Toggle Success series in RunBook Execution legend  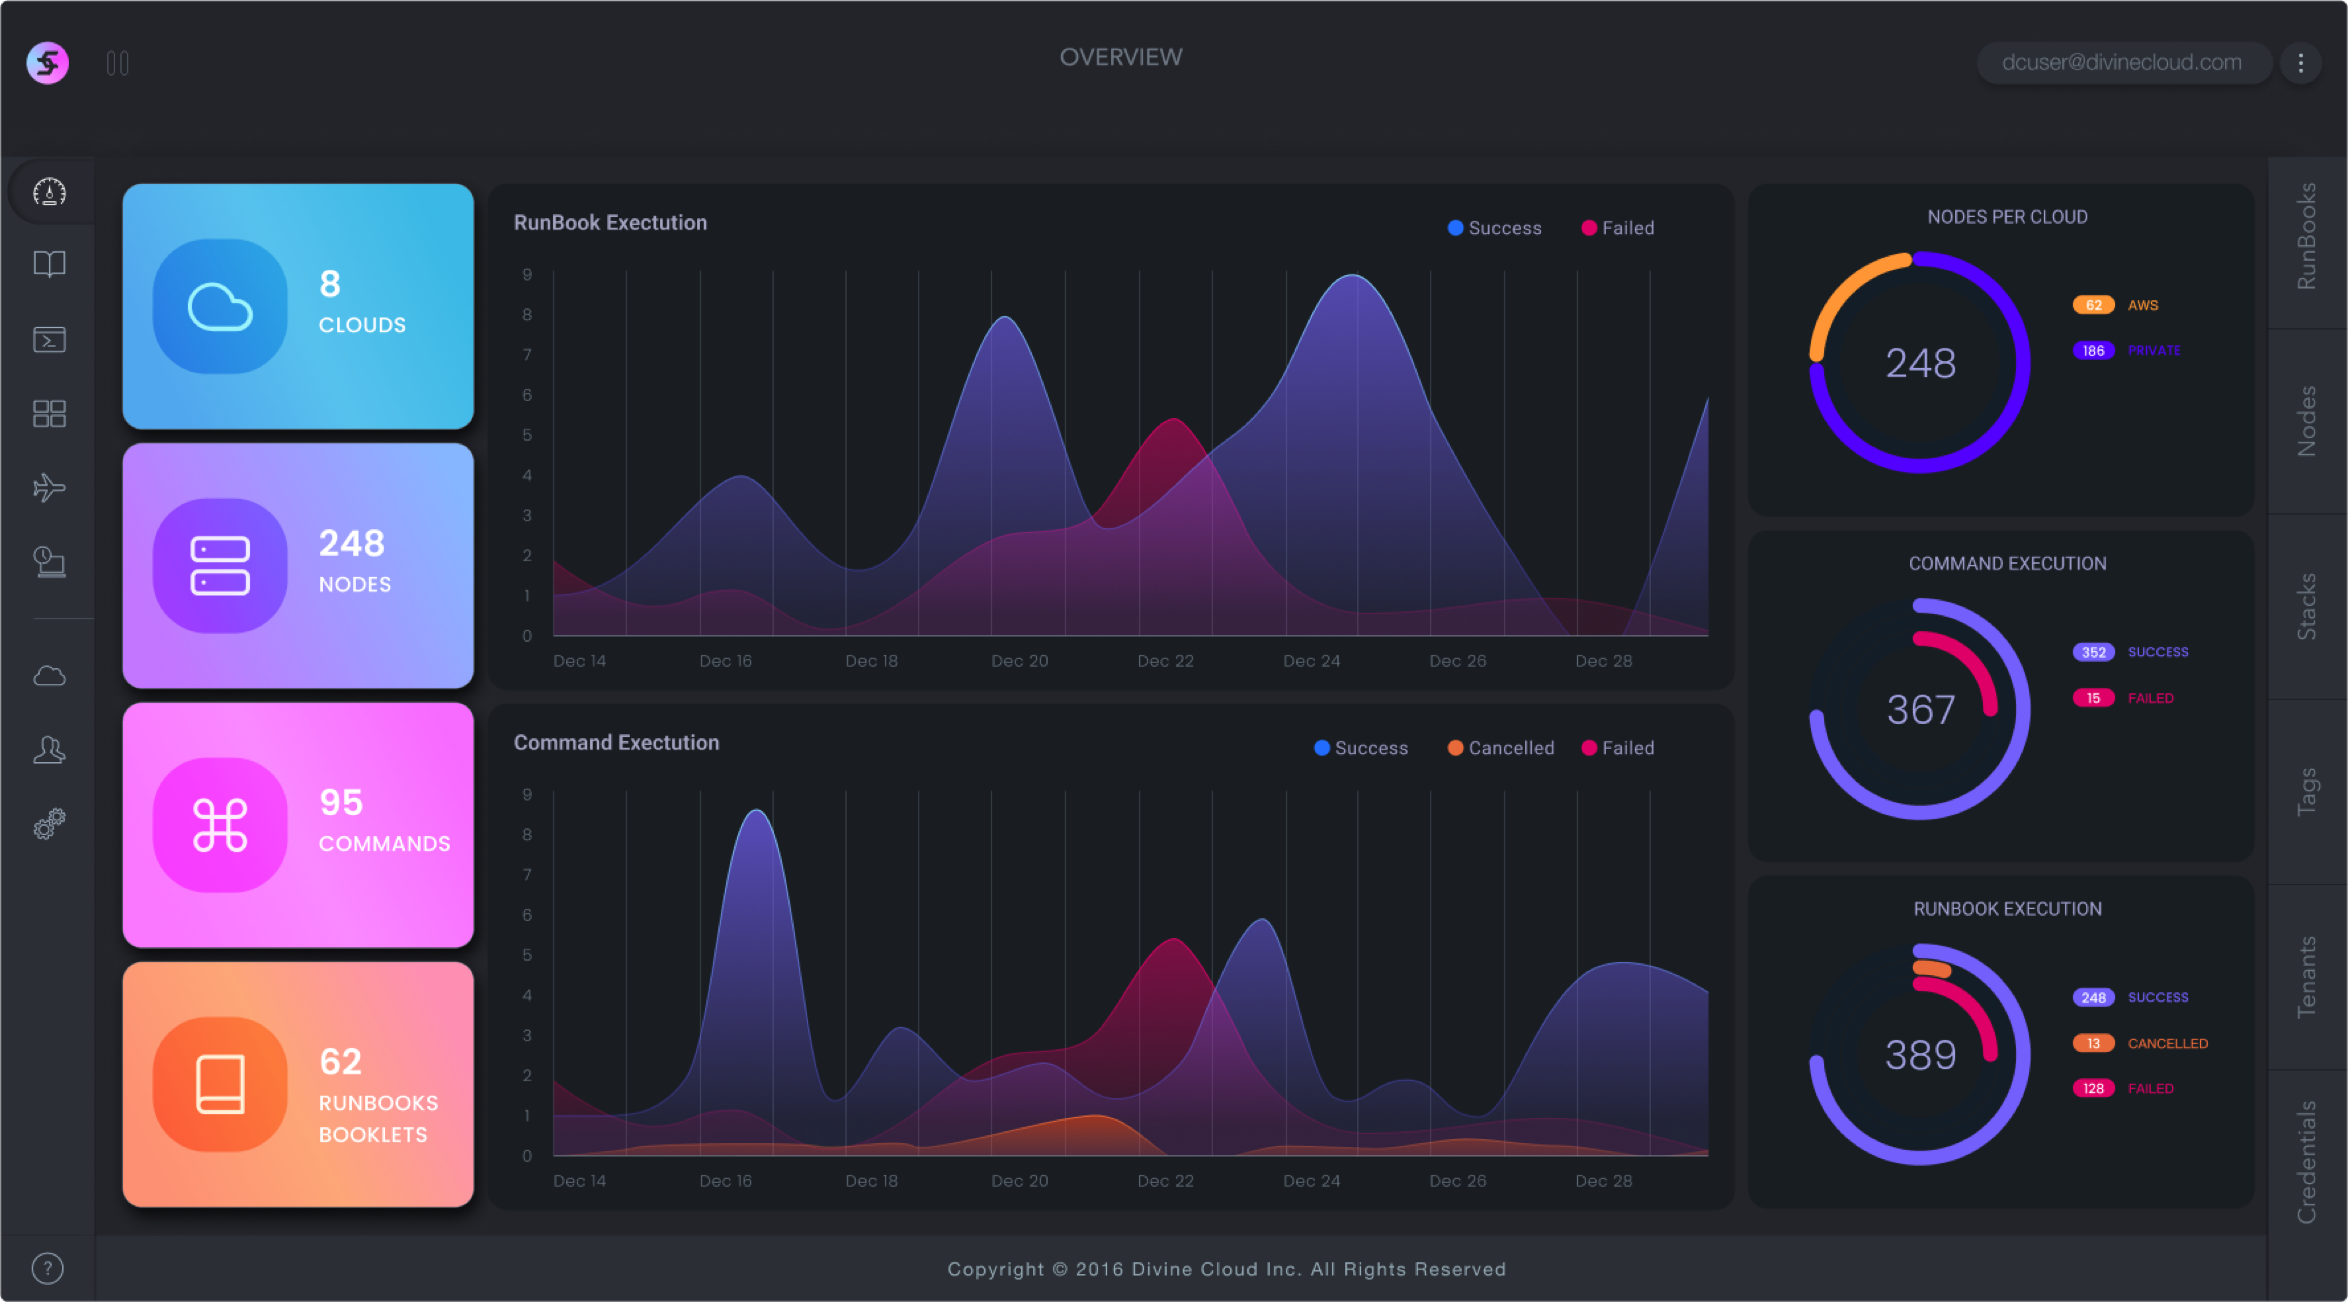click(1494, 228)
